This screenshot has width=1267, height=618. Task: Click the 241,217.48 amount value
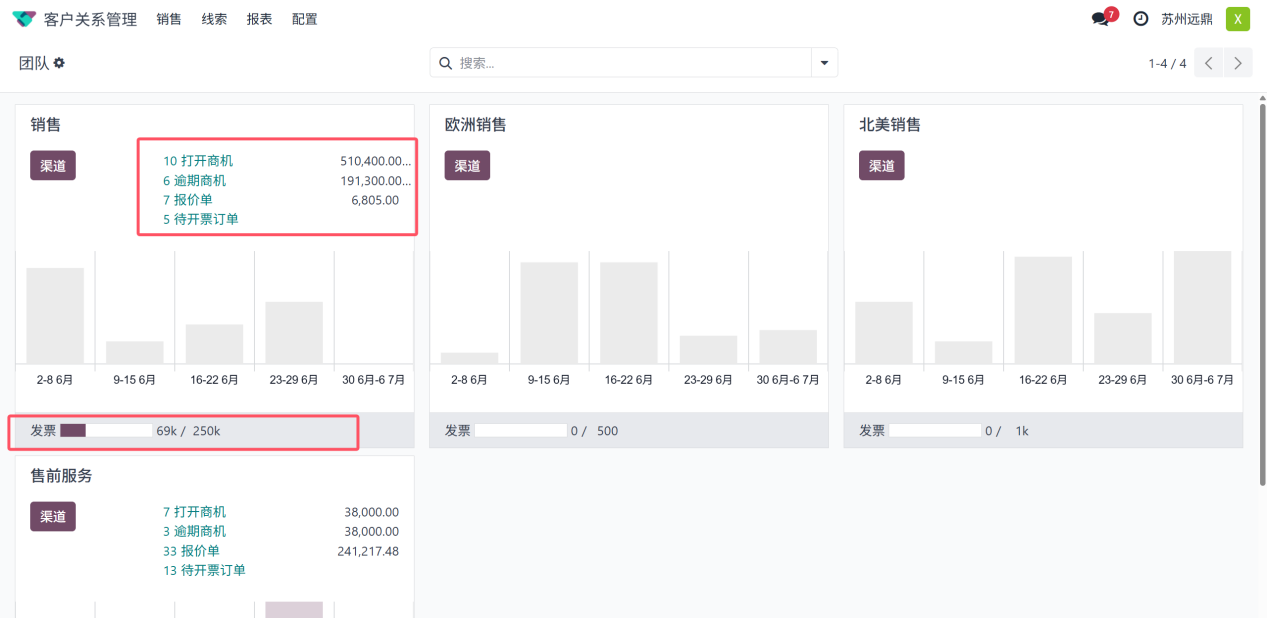click(x=368, y=551)
